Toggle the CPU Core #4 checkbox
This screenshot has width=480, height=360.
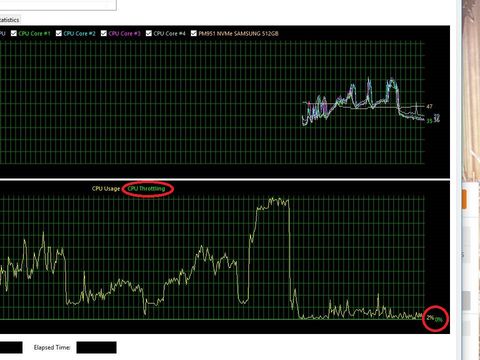[149, 33]
